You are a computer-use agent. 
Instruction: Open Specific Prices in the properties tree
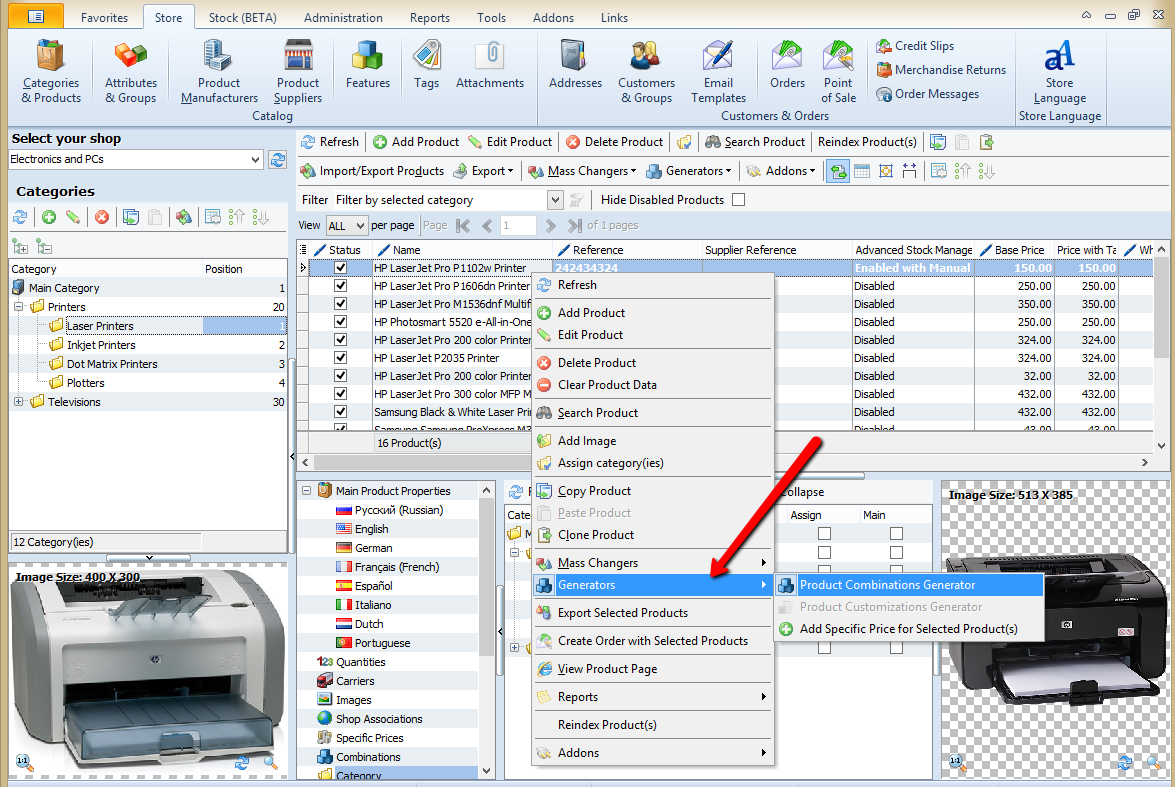coord(369,738)
